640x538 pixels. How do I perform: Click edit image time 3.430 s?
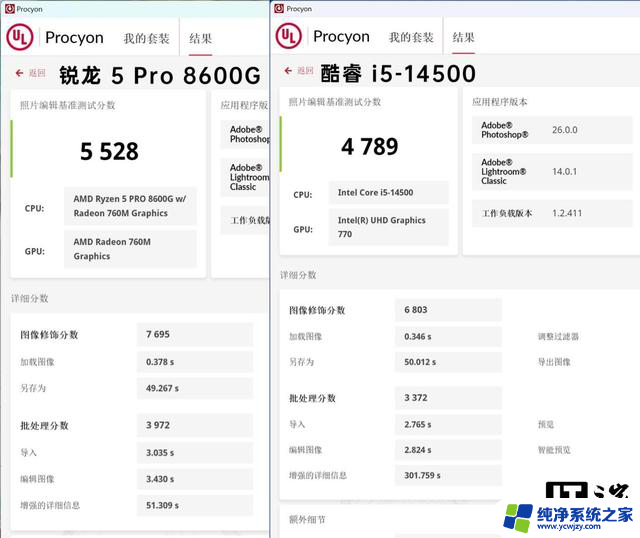tap(195, 479)
